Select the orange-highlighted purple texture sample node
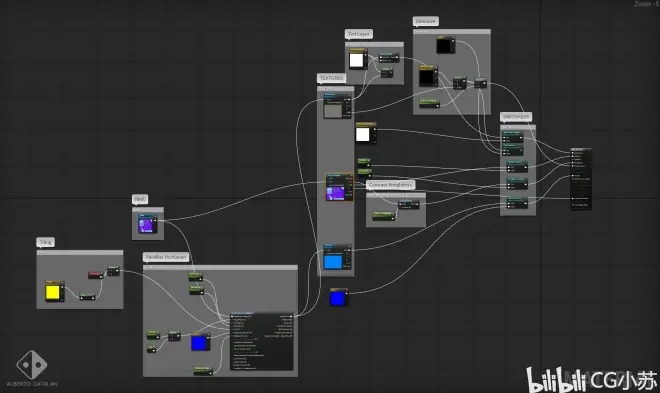The height and width of the screenshot is (393, 660). tap(339, 187)
